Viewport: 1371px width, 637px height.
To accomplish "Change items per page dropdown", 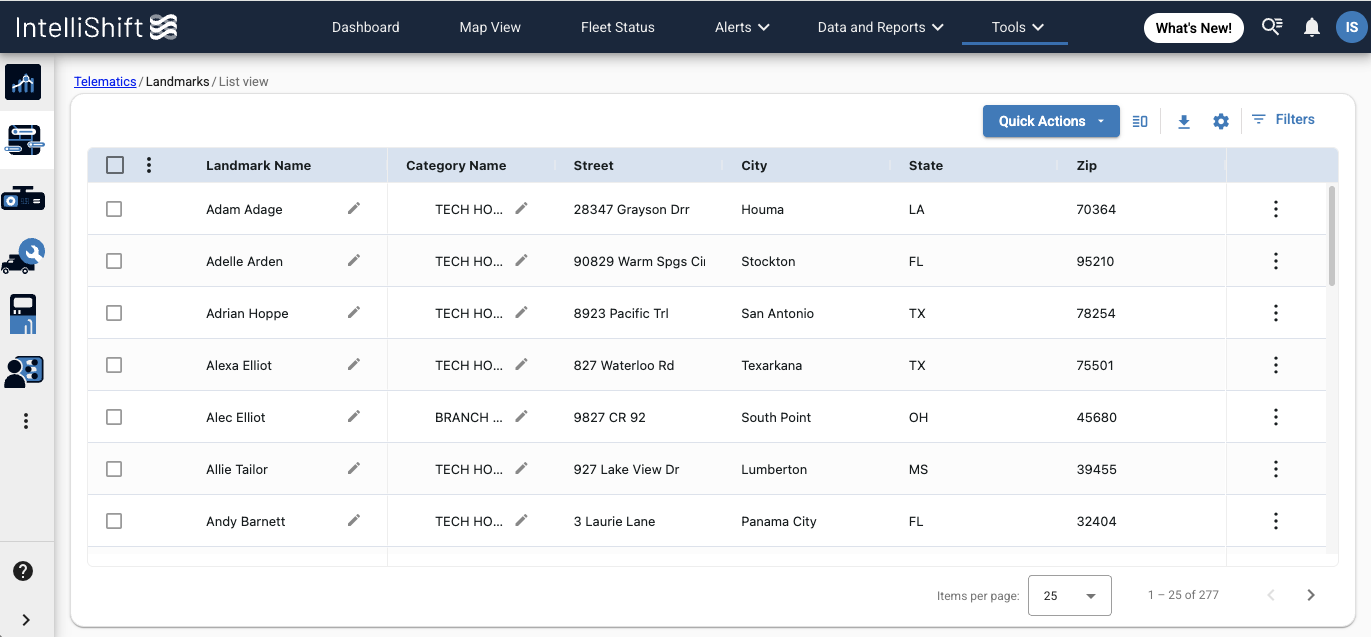I will [x=1070, y=595].
